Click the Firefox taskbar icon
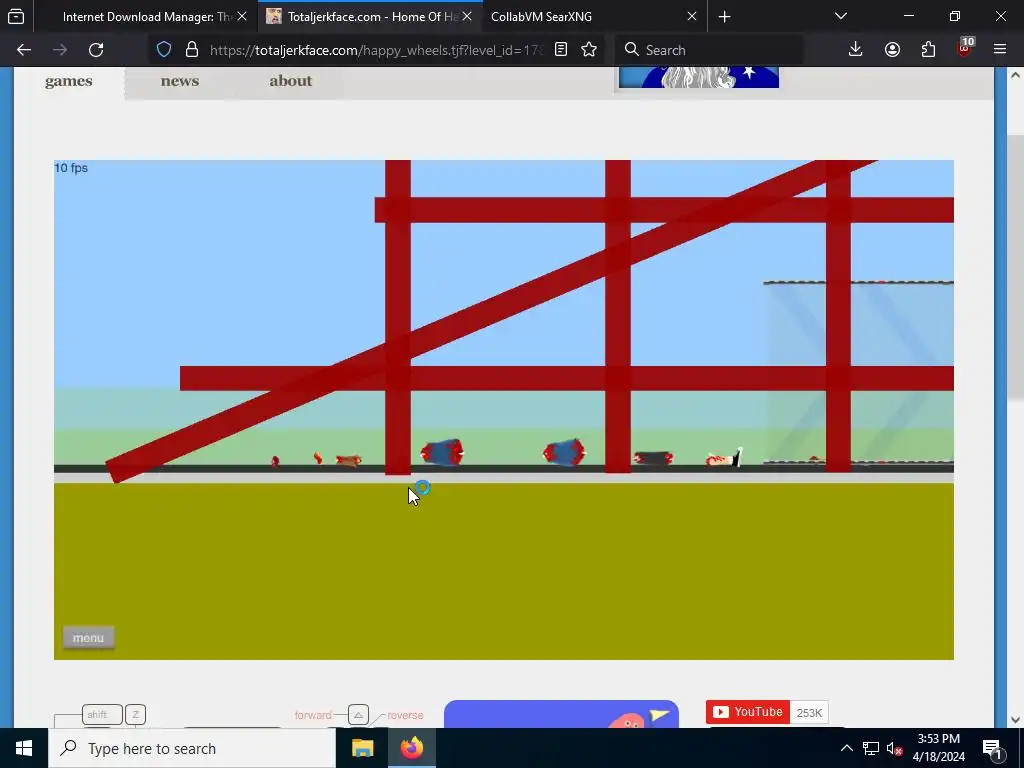1024x768 pixels. [411, 748]
